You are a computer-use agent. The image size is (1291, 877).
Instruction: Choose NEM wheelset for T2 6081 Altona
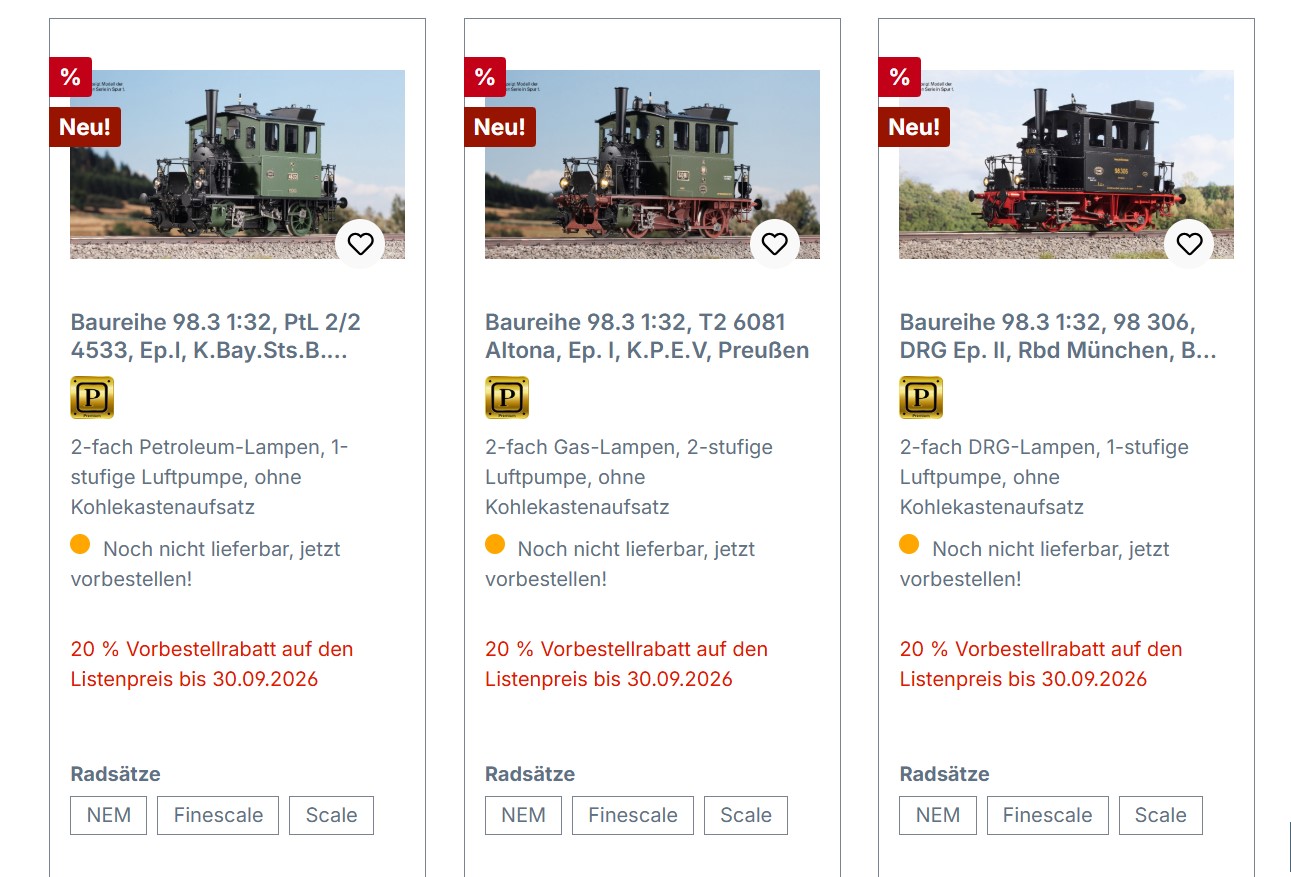click(x=523, y=815)
